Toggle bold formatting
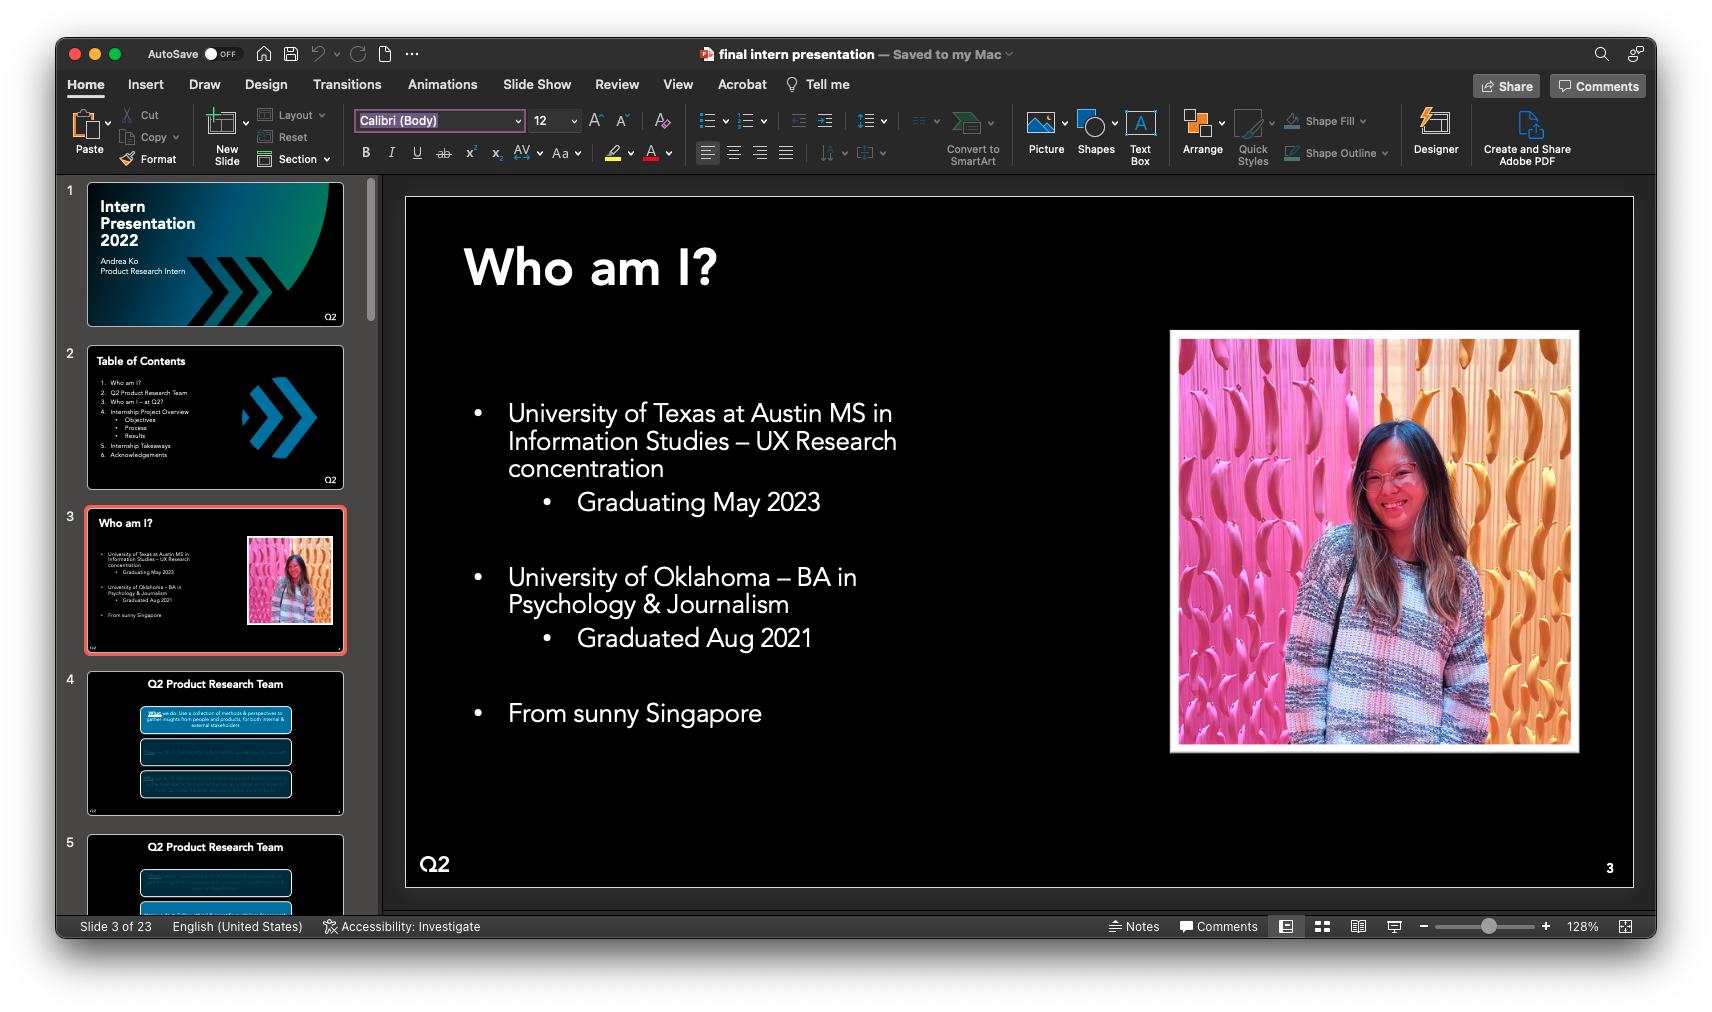 366,153
